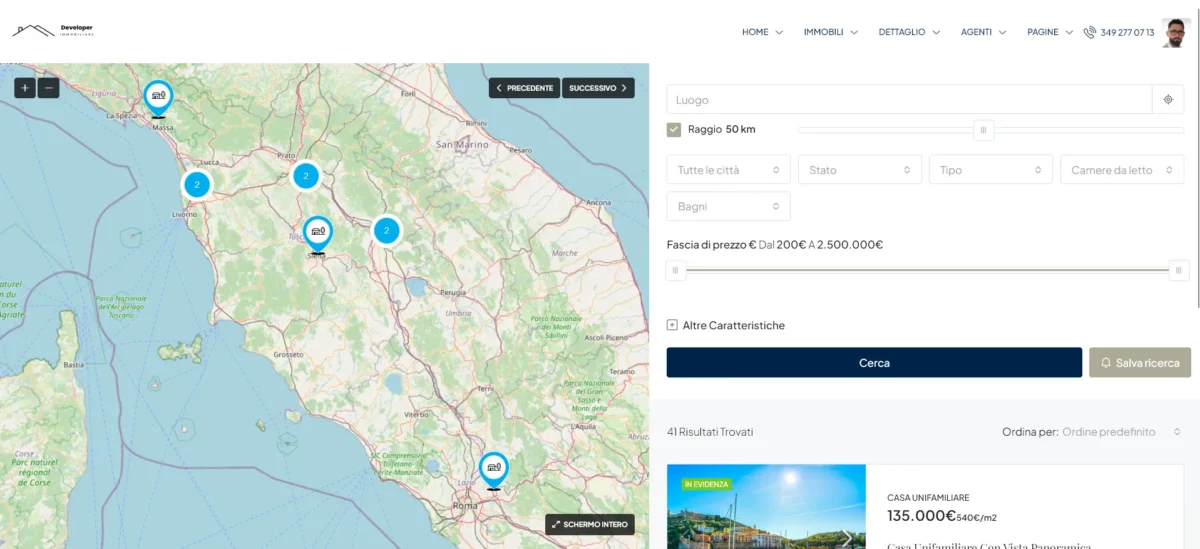Image resolution: width=1200 pixels, height=549 pixels.
Task: Open the property pin near Siena
Action: (x=317, y=235)
